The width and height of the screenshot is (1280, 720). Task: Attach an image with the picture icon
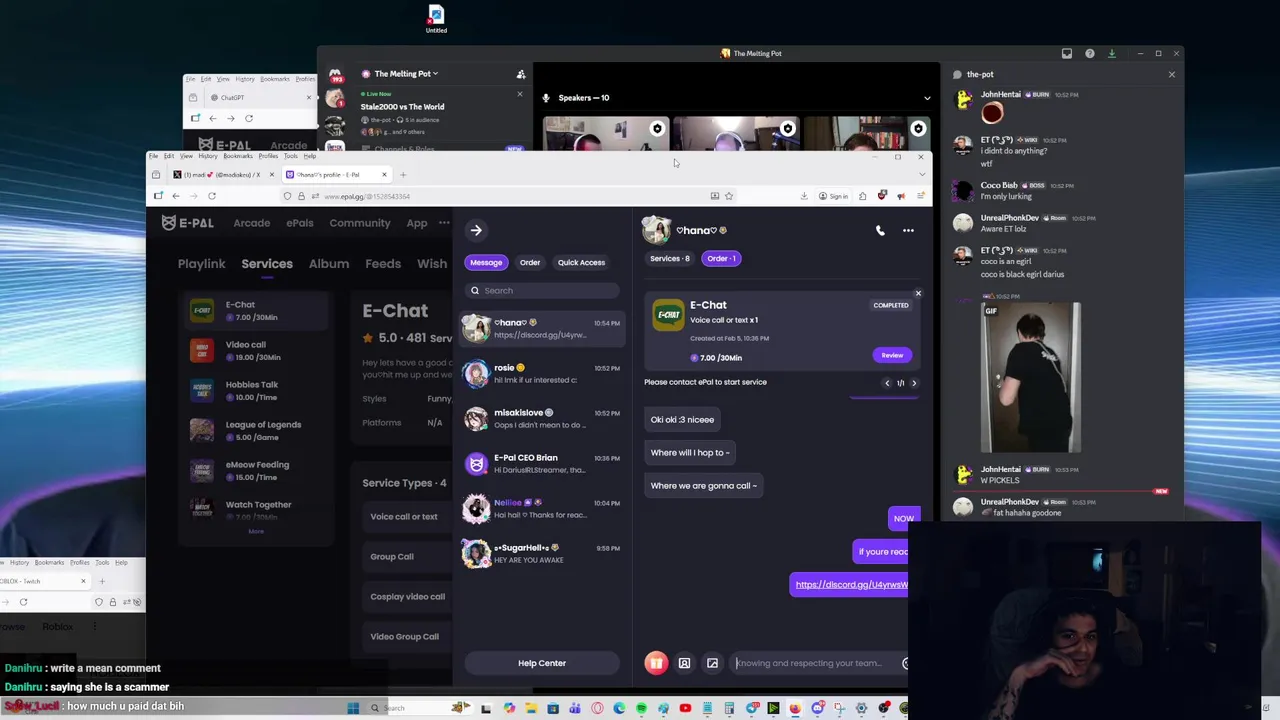[x=712, y=663]
